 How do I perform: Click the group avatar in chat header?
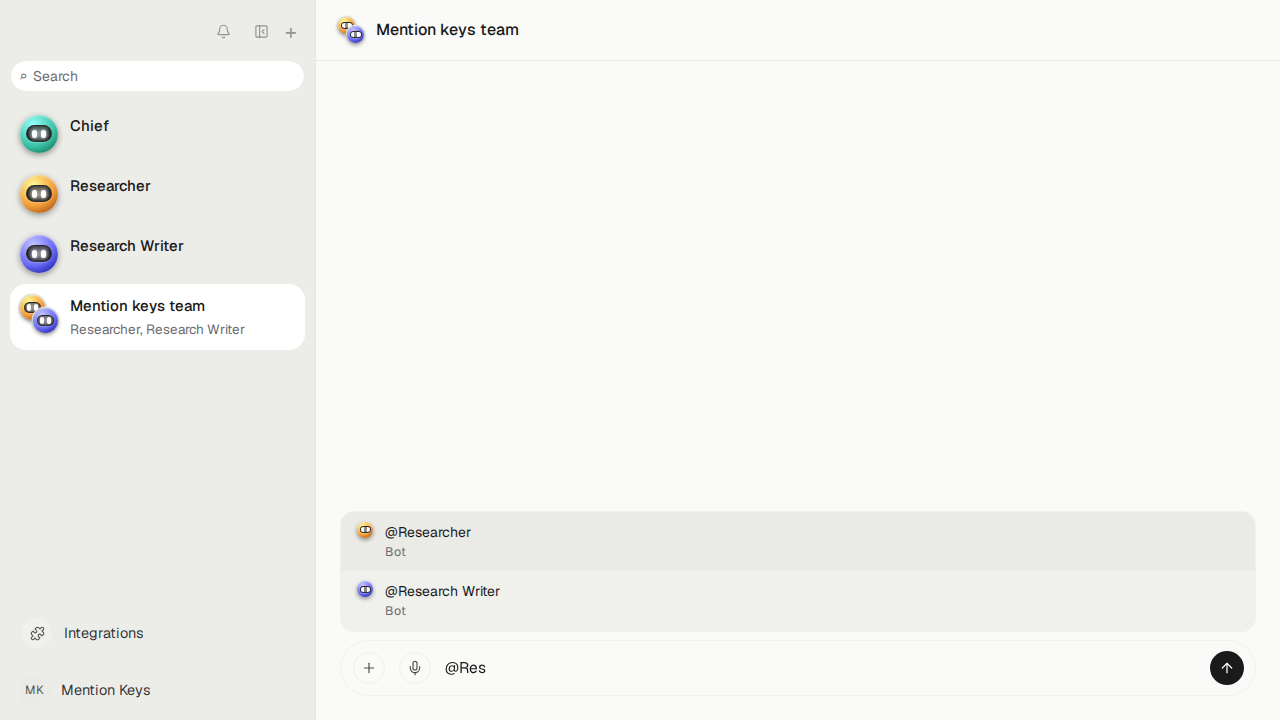click(351, 30)
